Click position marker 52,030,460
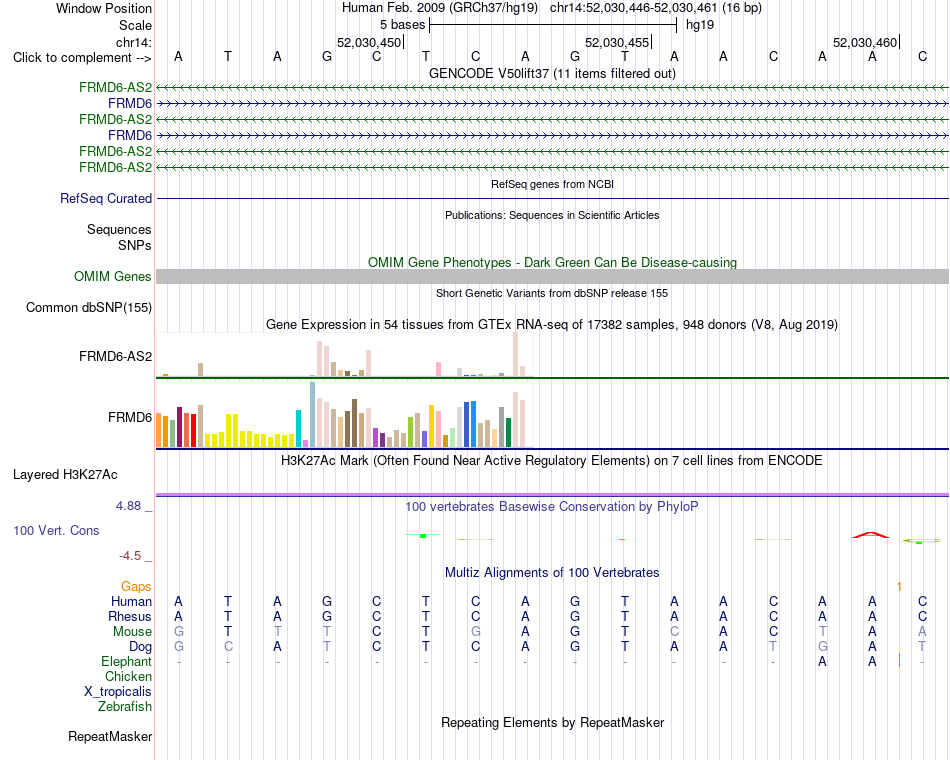The image size is (950, 760). click(x=865, y=42)
